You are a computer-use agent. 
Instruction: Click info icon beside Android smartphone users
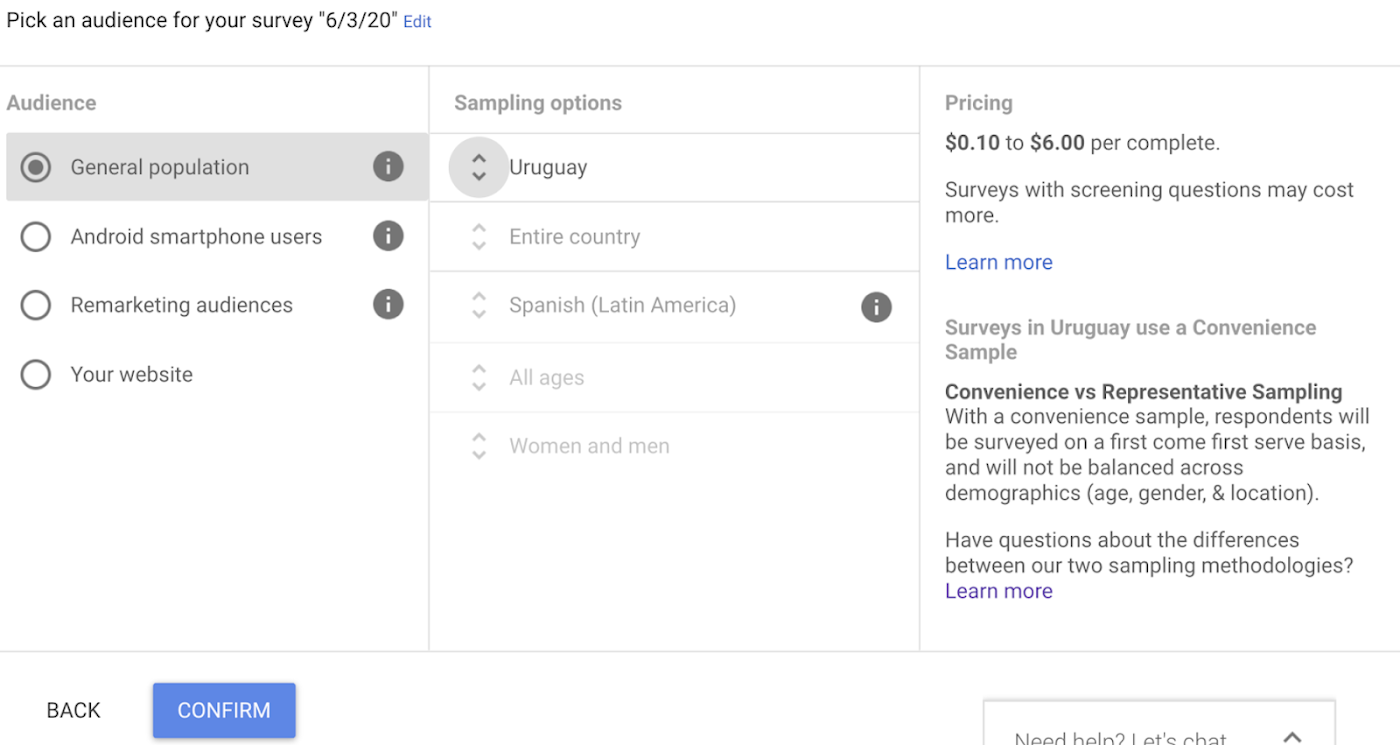coord(388,236)
